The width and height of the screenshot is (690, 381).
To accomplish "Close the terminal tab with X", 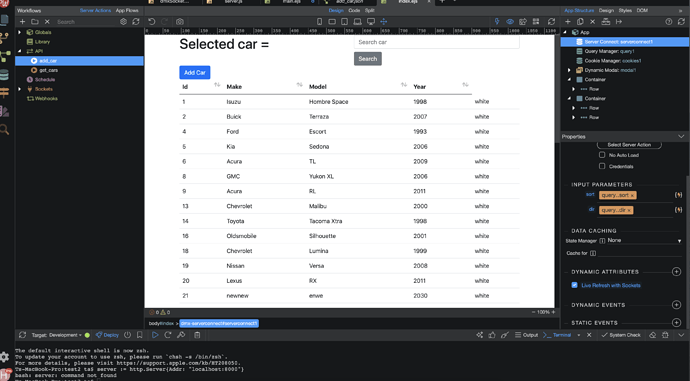I will (589, 335).
